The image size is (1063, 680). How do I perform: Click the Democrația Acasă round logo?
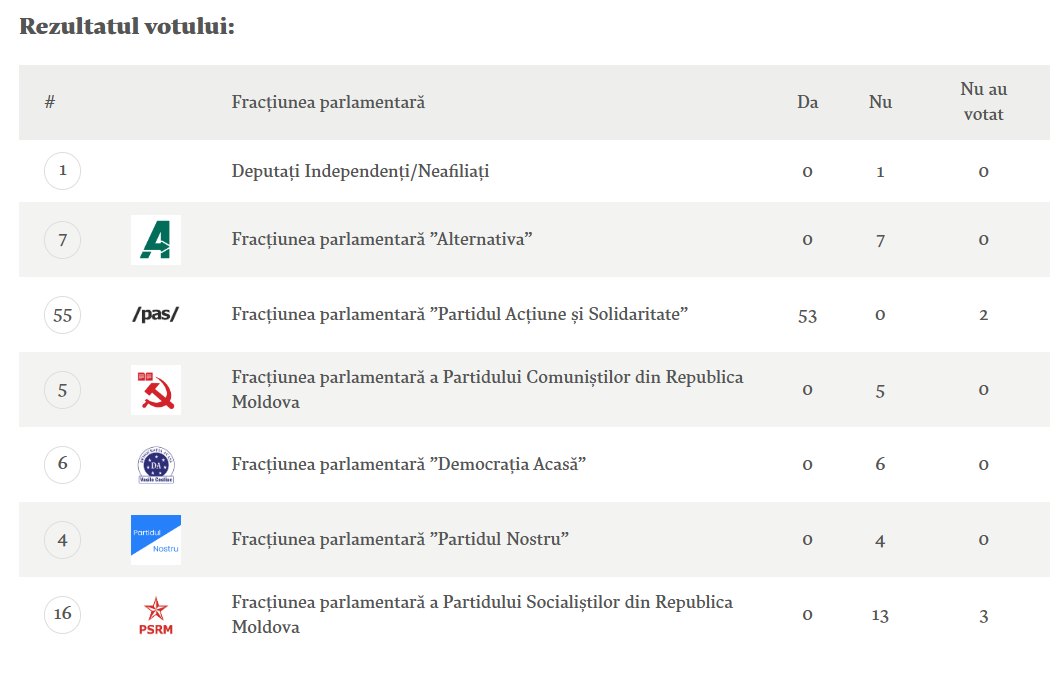155,465
